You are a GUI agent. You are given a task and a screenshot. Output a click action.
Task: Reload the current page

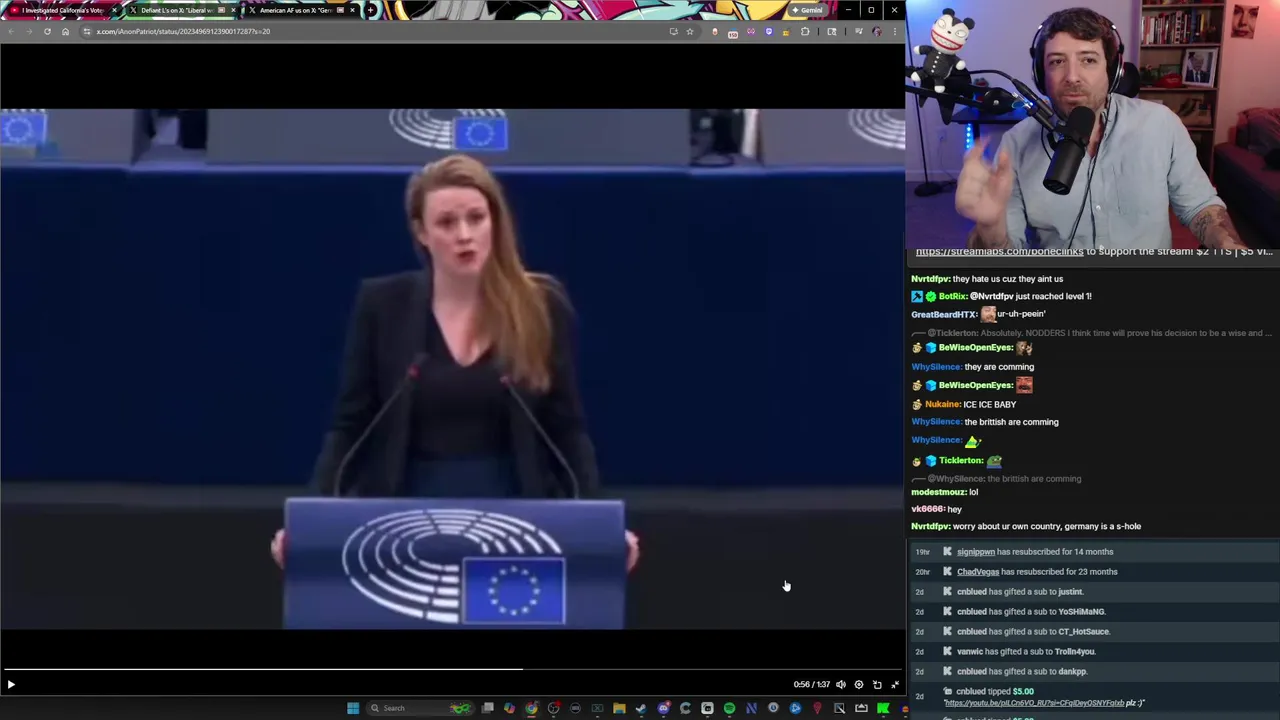click(x=47, y=31)
